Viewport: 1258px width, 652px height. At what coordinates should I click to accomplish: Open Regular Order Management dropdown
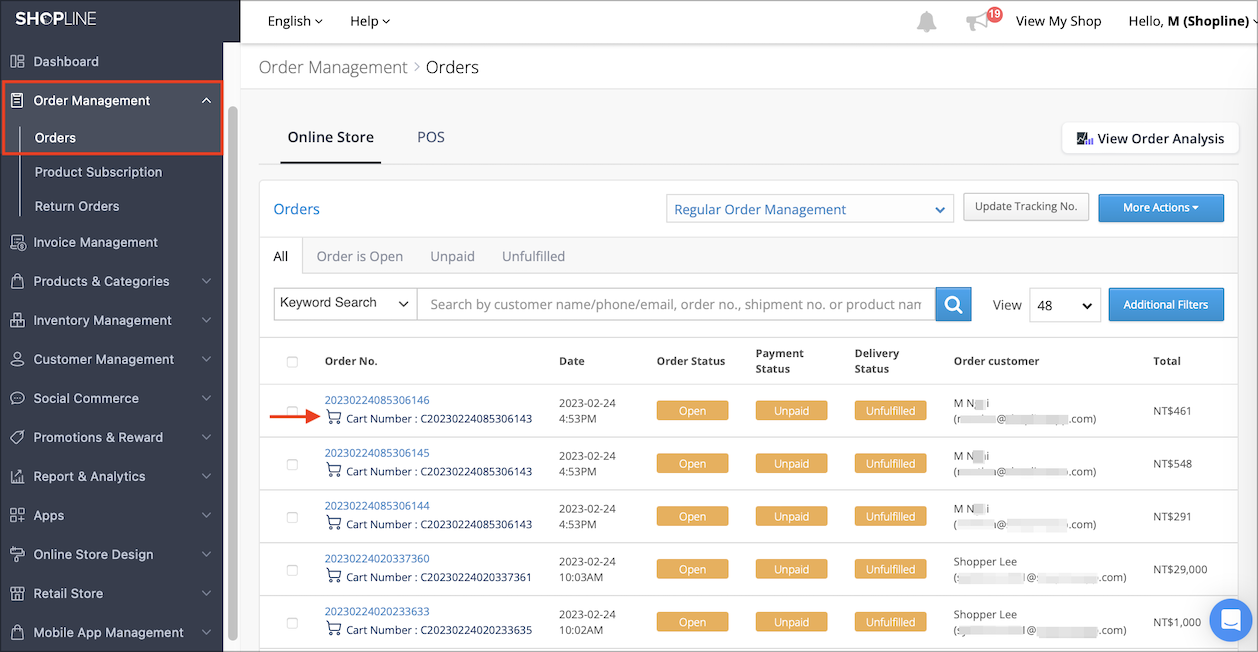(x=809, y=209)
